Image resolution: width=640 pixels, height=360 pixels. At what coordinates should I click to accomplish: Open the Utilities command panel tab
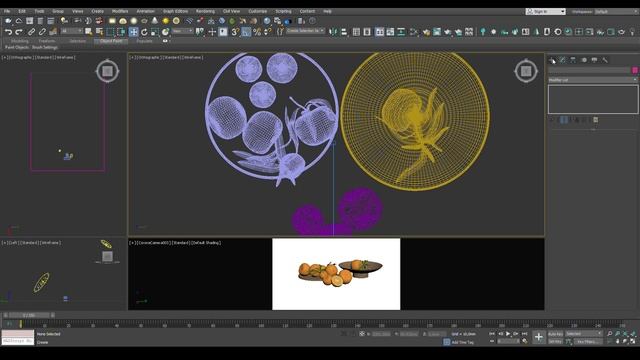(605, 60)
